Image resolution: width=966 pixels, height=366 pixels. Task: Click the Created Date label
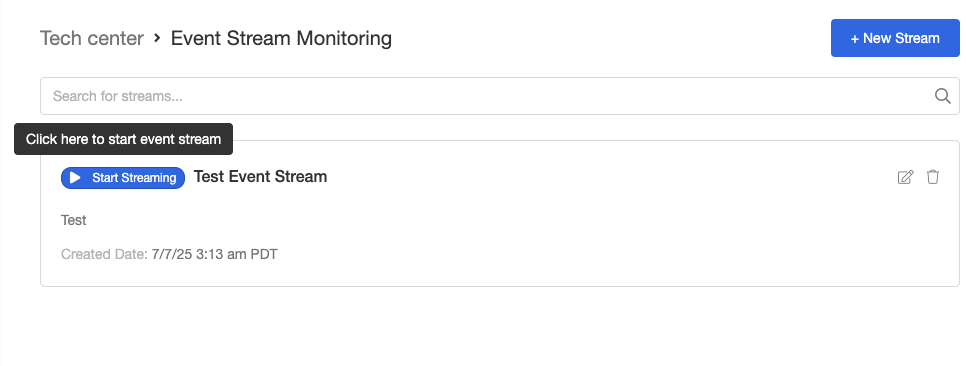(x=104, y=254)
